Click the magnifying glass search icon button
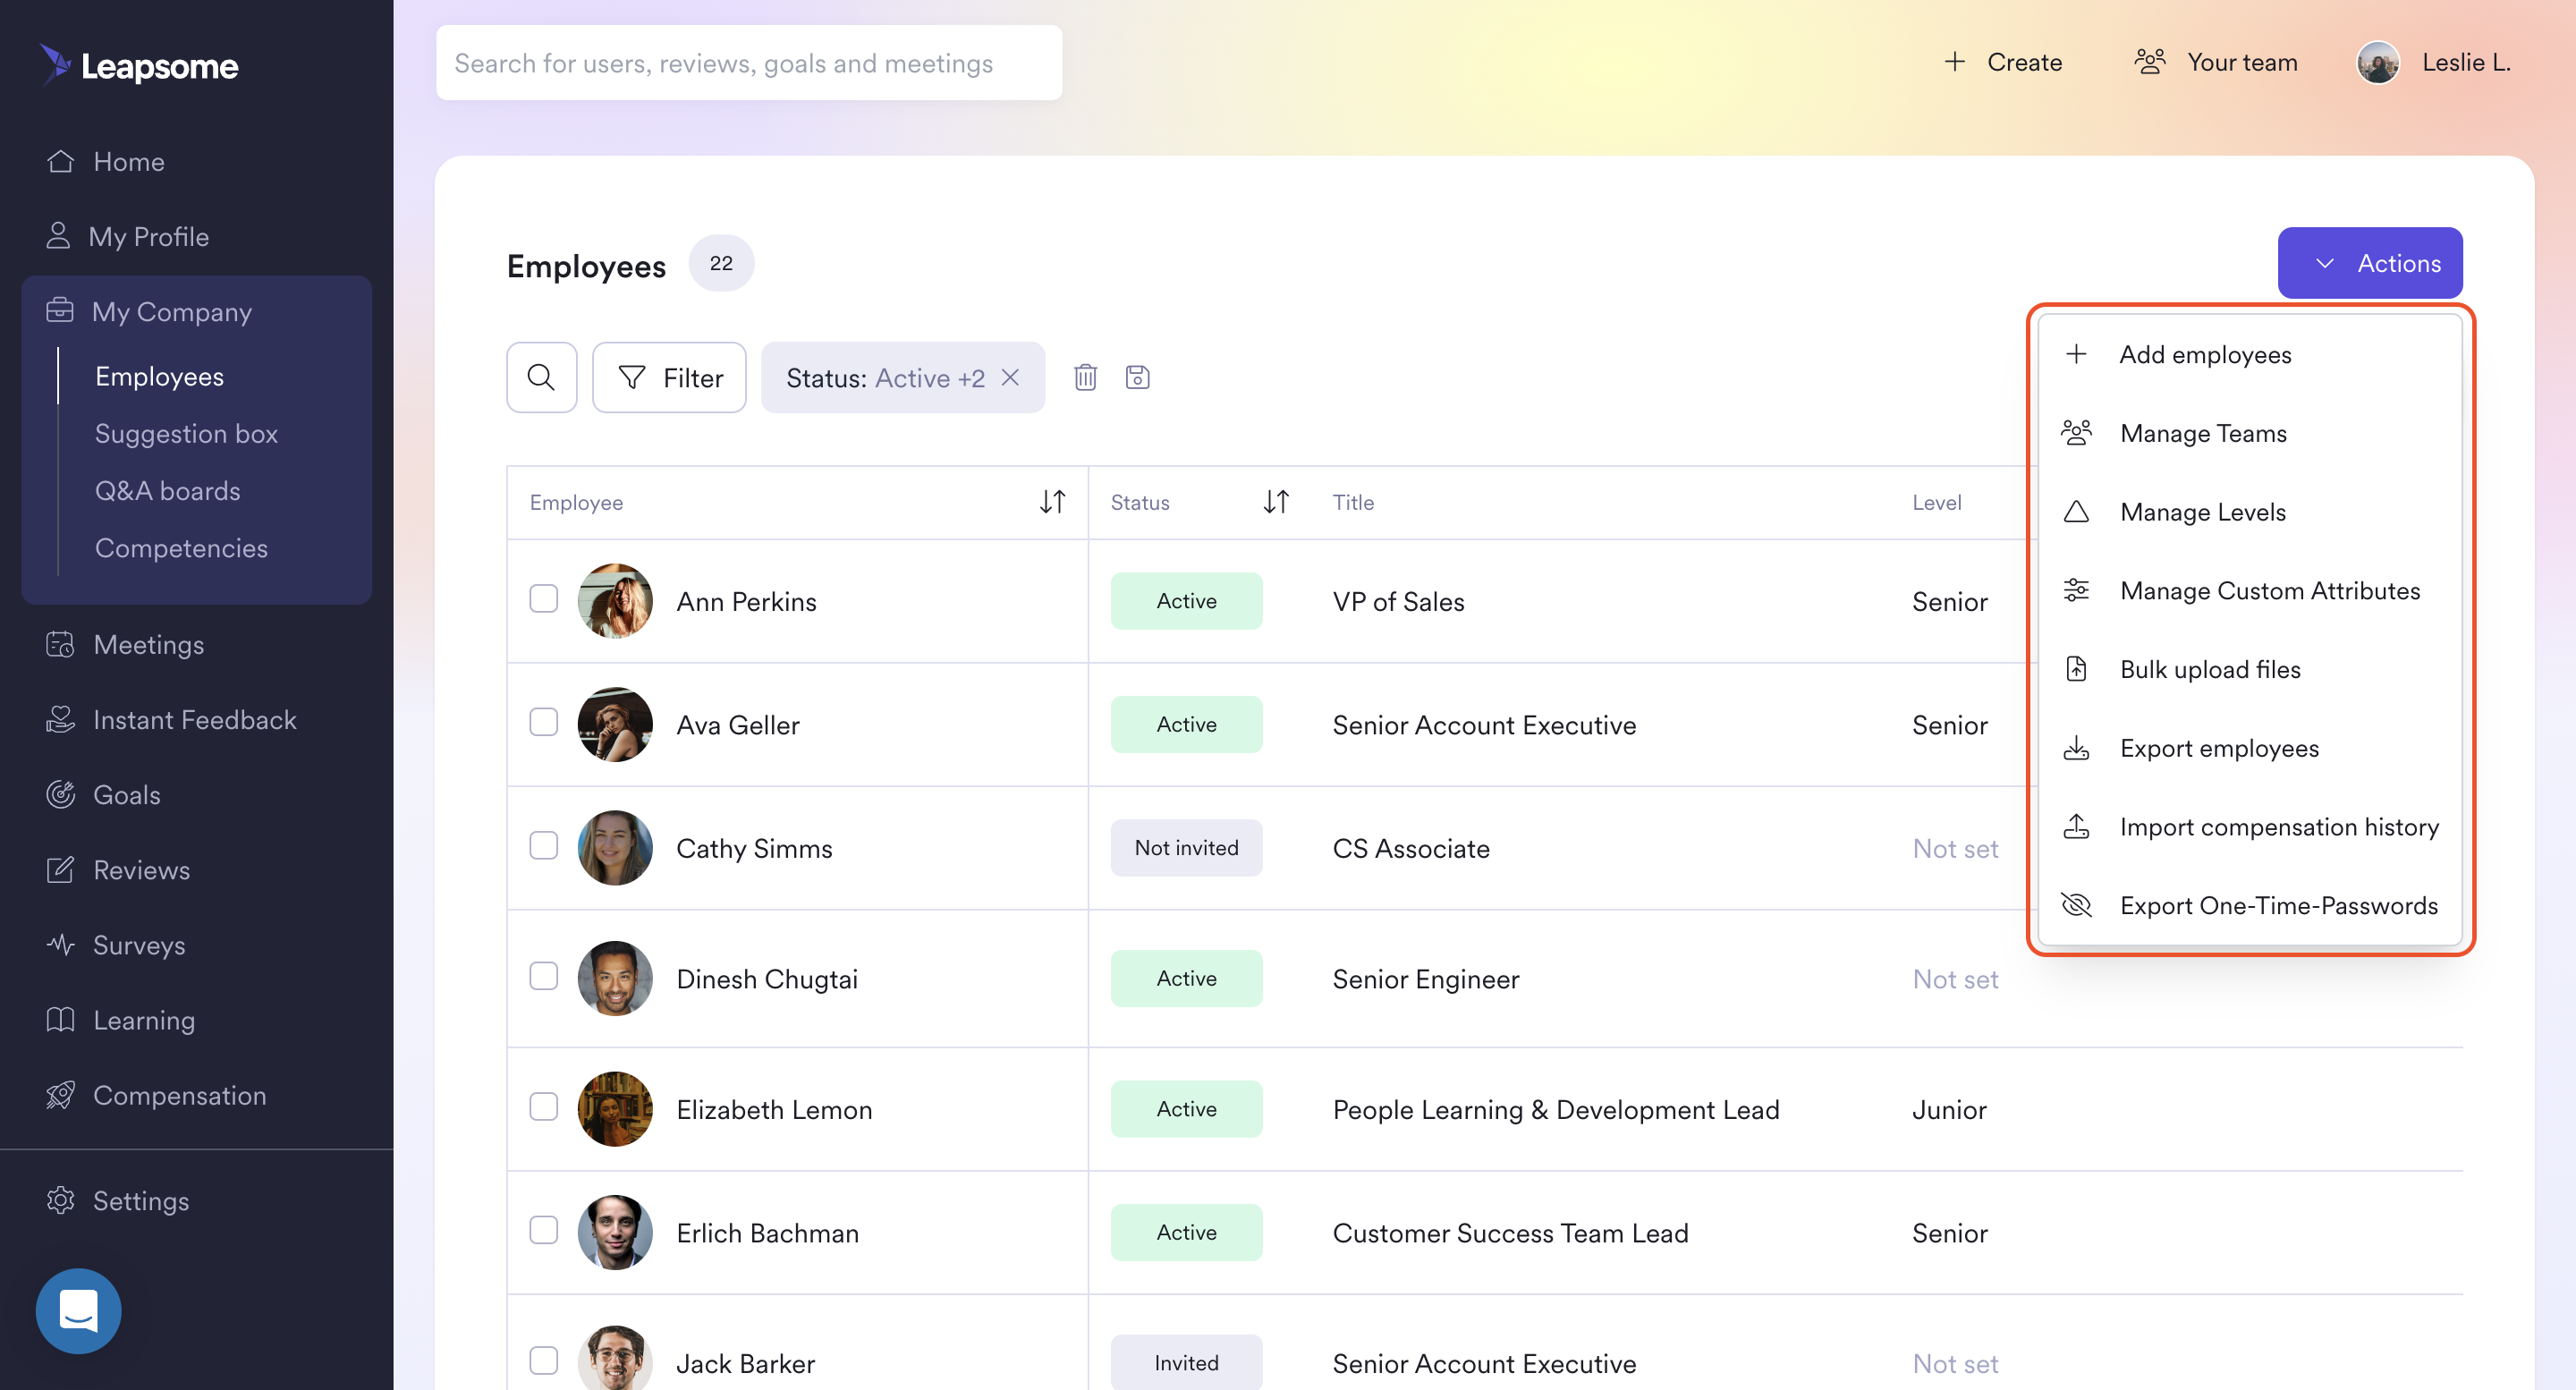This screenshot has height=1390, width=2576. click(x=541, y=377)
